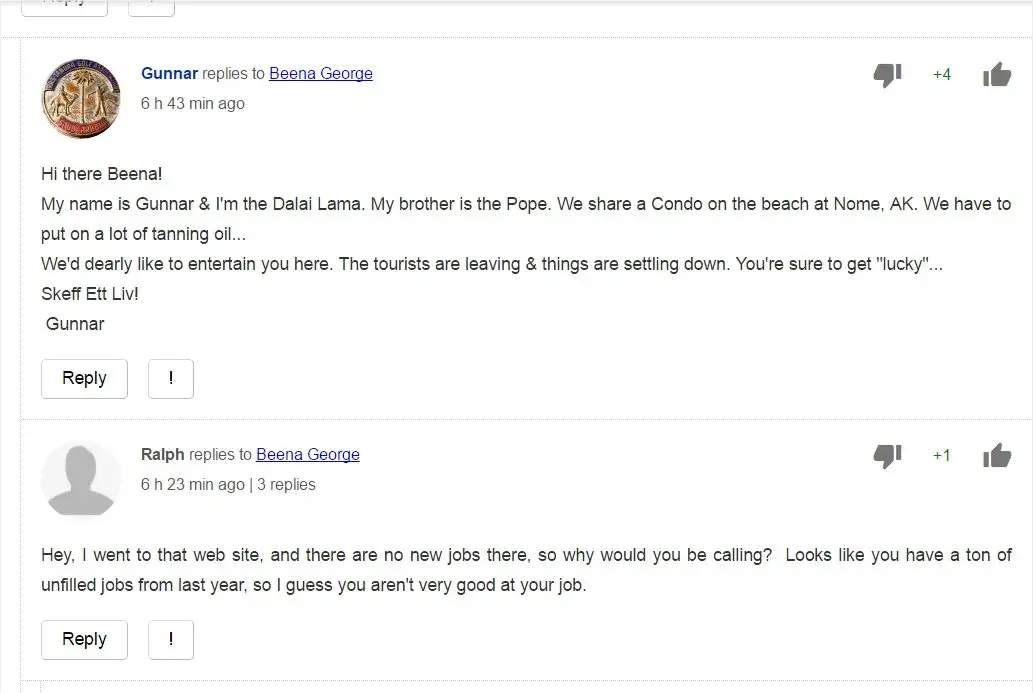Open Beena George link in Gunnar's reply

click(x=320, y=74)
